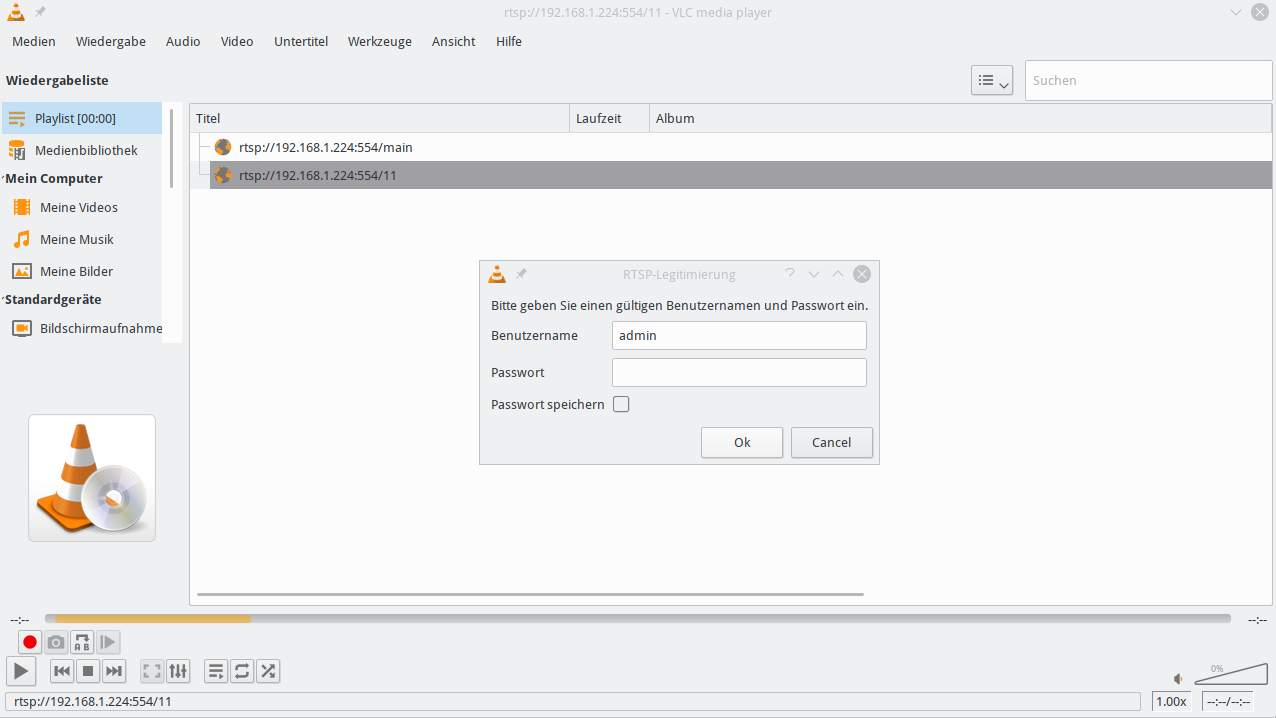This screenshot has height=718, width=1276.
Task: Cancel the RTSP-Legitimierung dialog
Action: click(831, 442)
